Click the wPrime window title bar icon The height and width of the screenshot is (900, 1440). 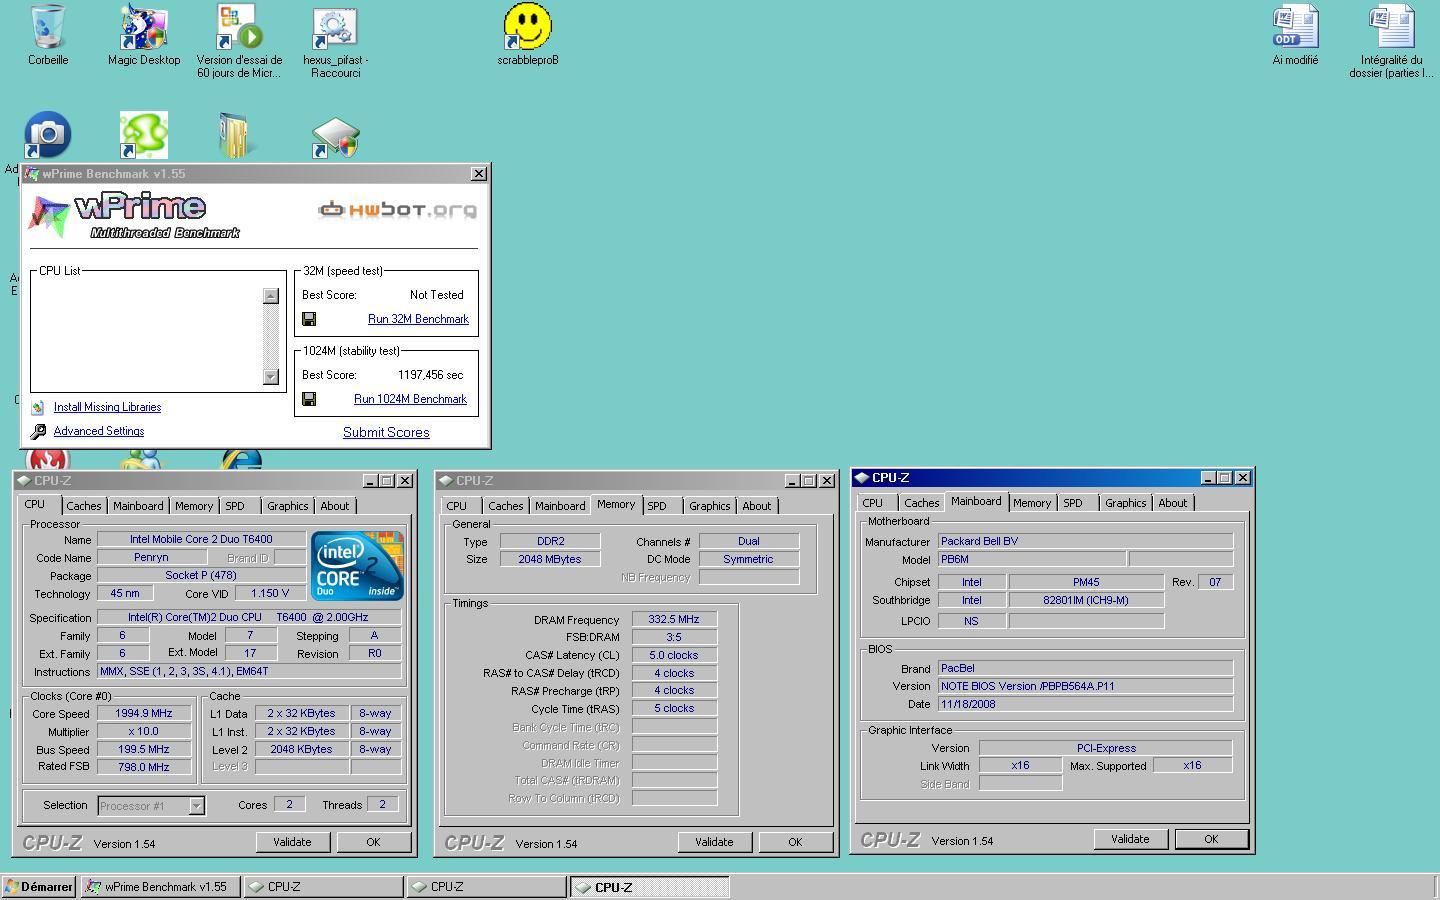[x=32, y=174]
